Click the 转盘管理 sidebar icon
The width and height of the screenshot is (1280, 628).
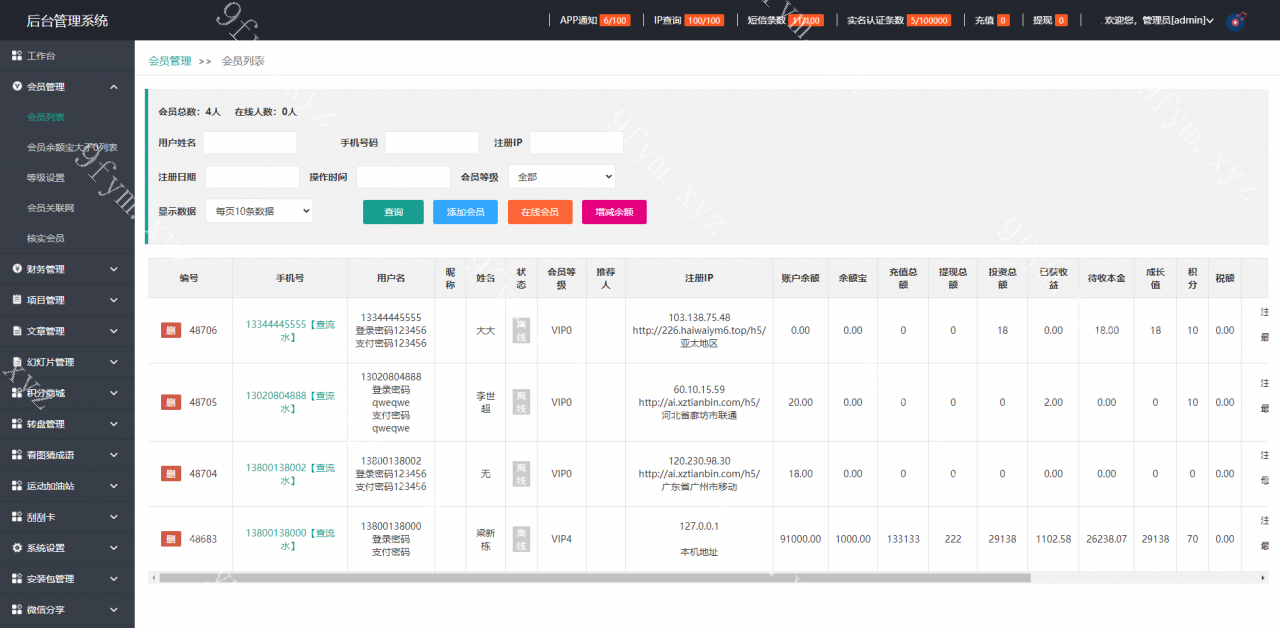tap(17, 424)
